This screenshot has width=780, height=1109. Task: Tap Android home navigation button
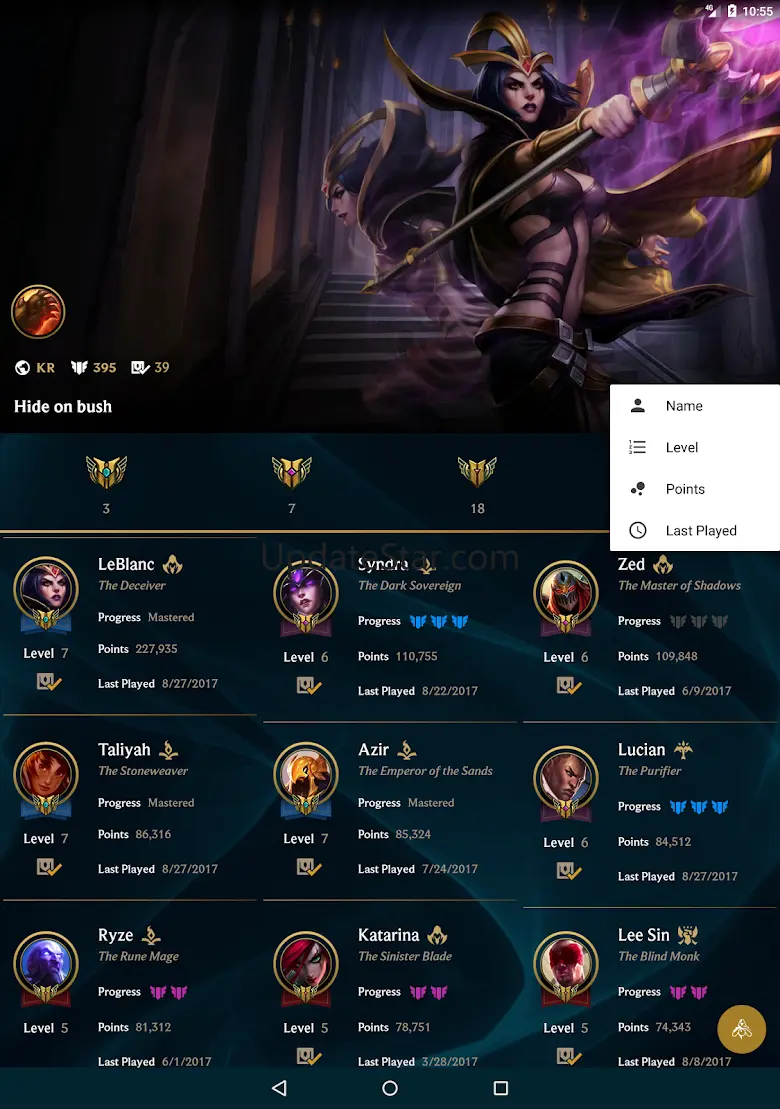point(390,1088)
